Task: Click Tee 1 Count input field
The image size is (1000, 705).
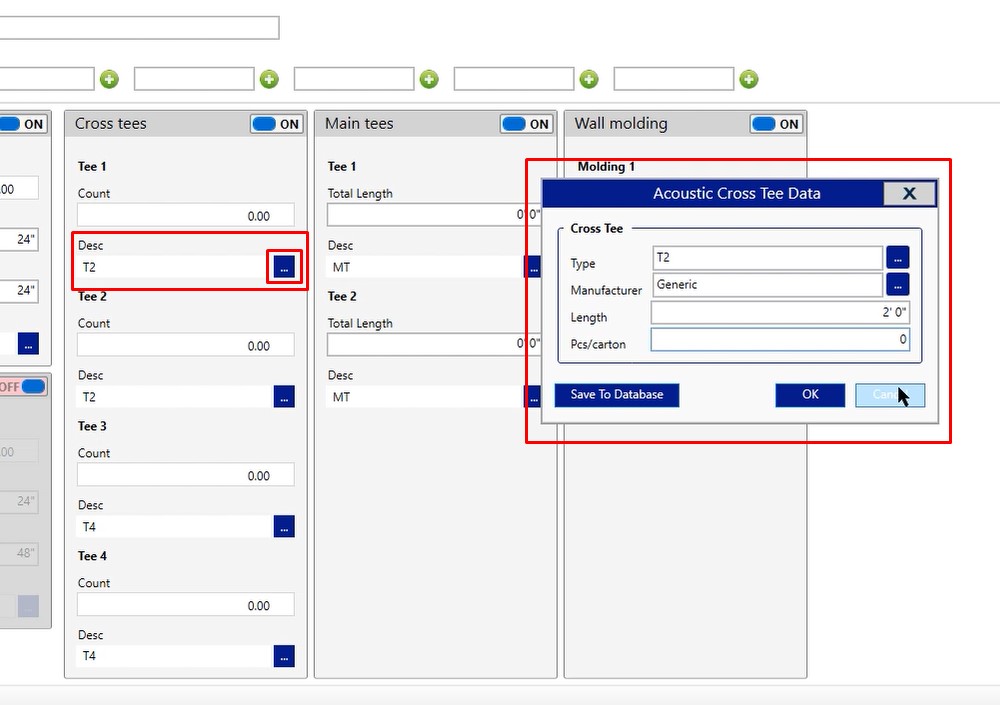Action: tap(186, 215)
